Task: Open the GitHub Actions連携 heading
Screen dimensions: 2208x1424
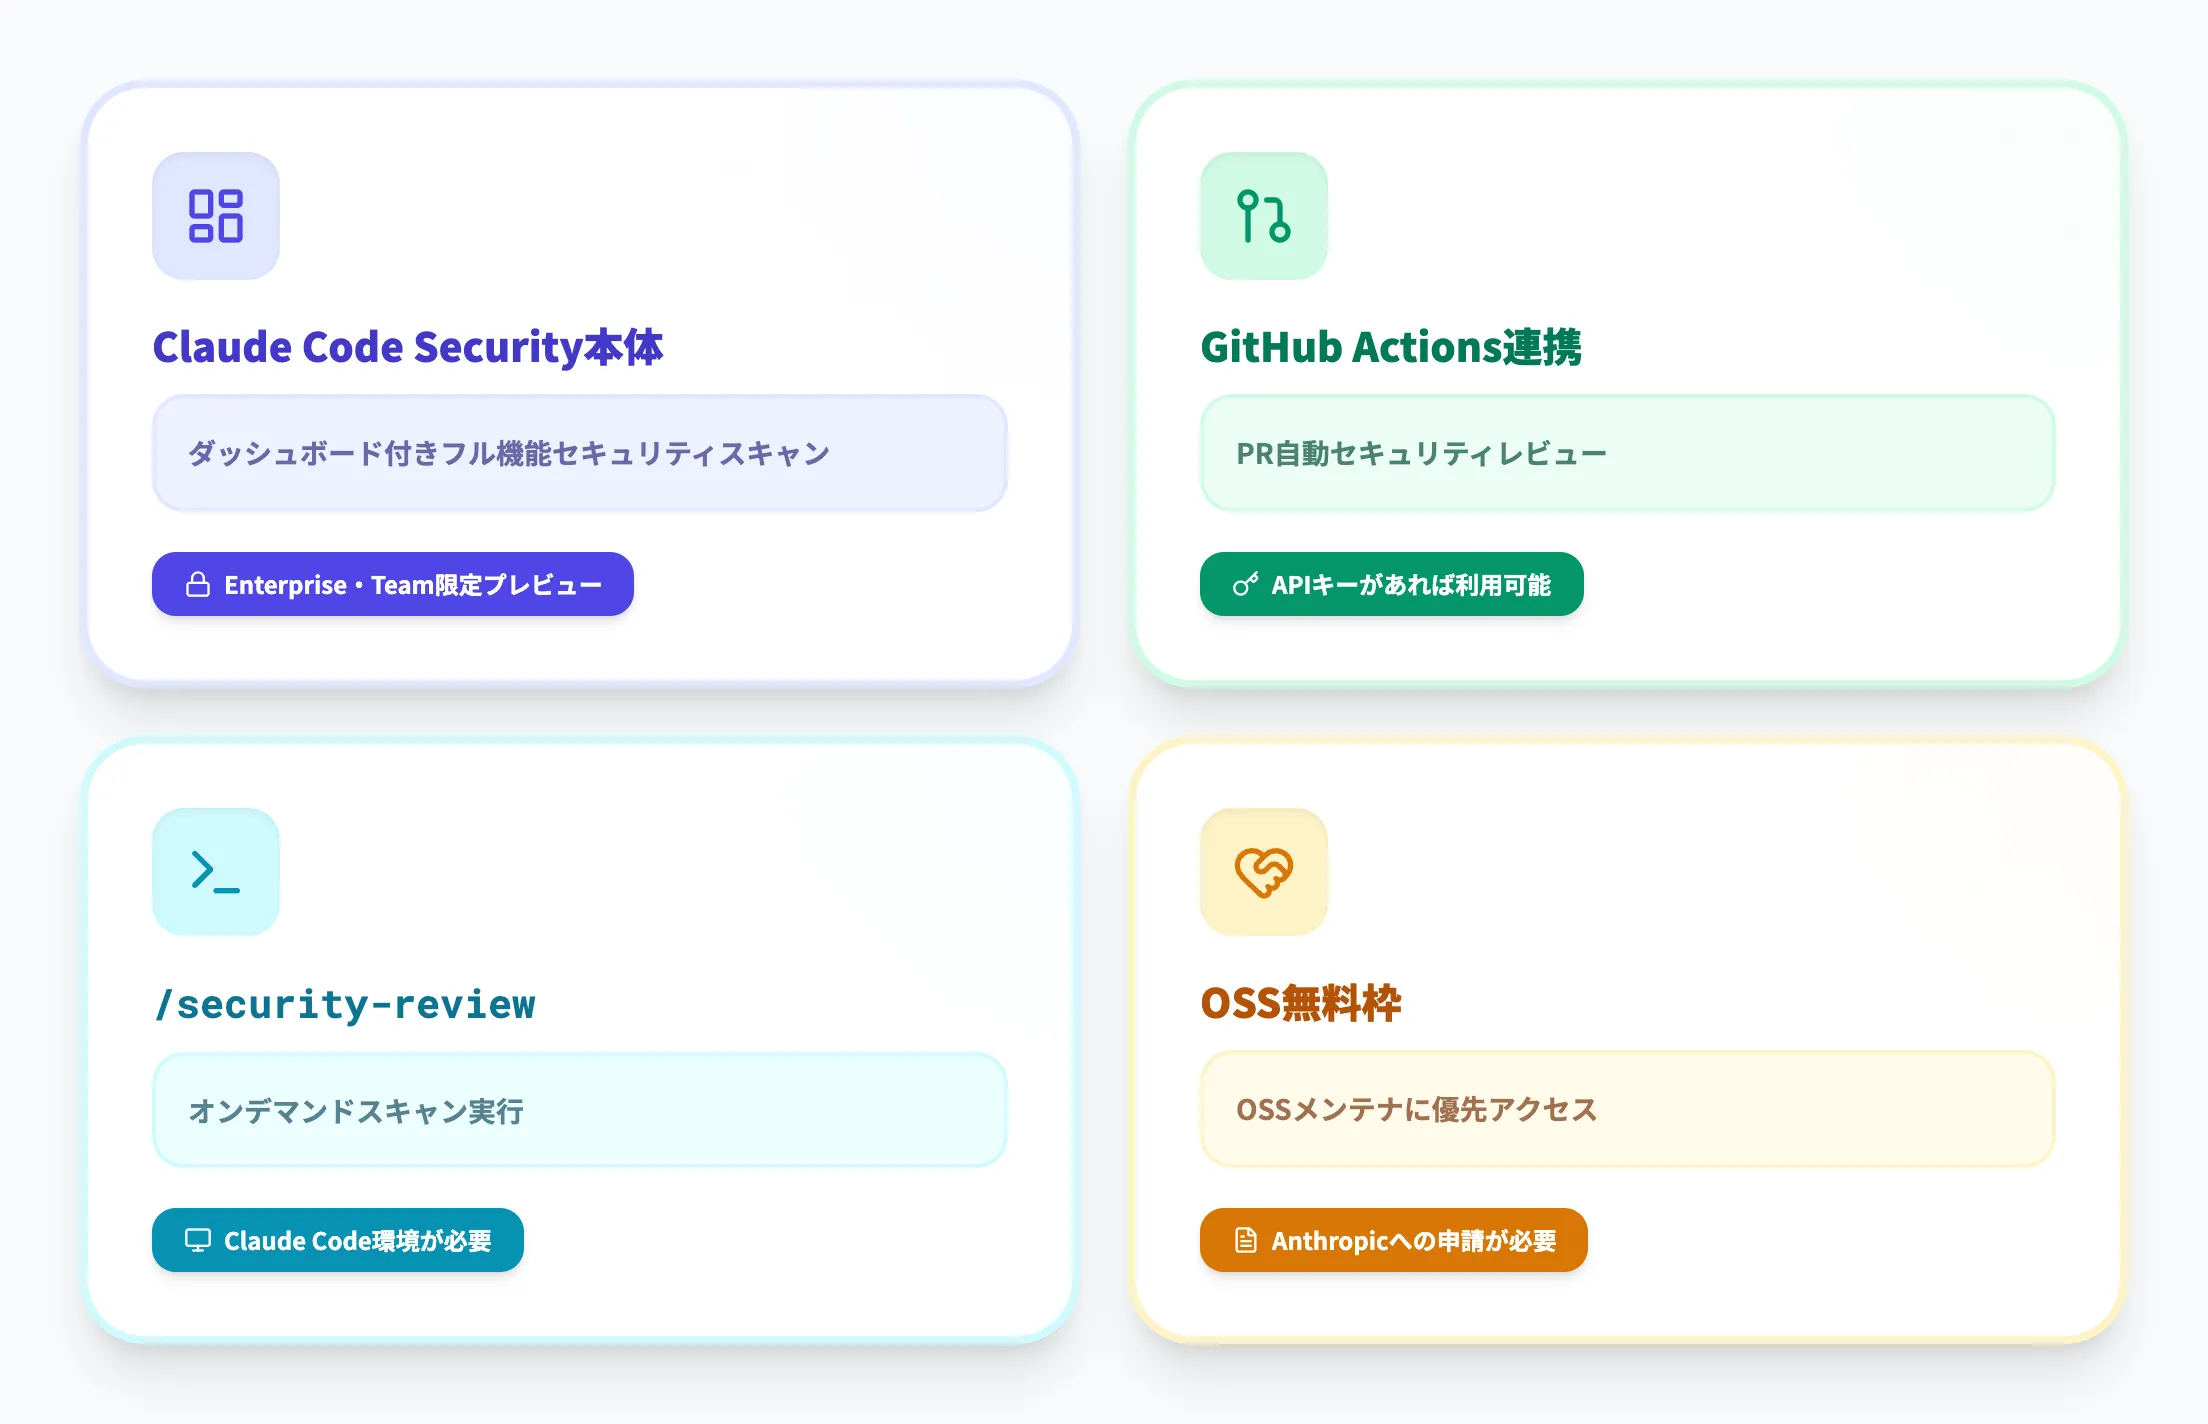Action: (x=1391, y=347)
